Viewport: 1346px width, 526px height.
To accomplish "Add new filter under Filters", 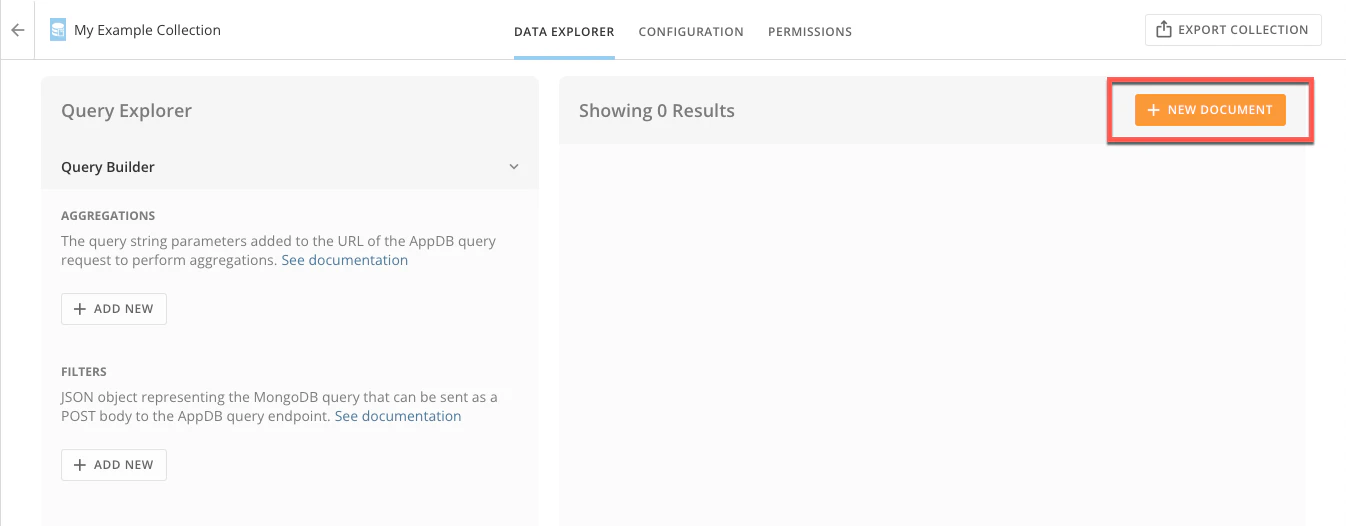I will pos(114,465).
